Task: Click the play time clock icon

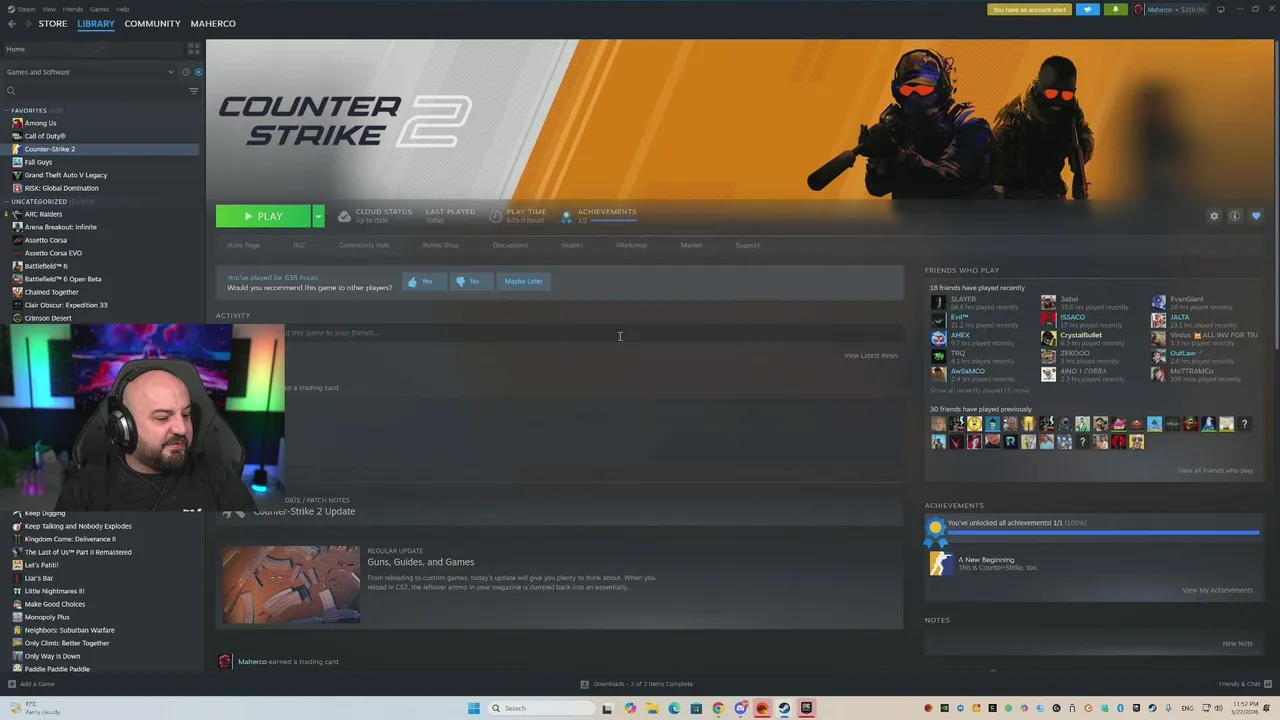Action: (496, 216)
